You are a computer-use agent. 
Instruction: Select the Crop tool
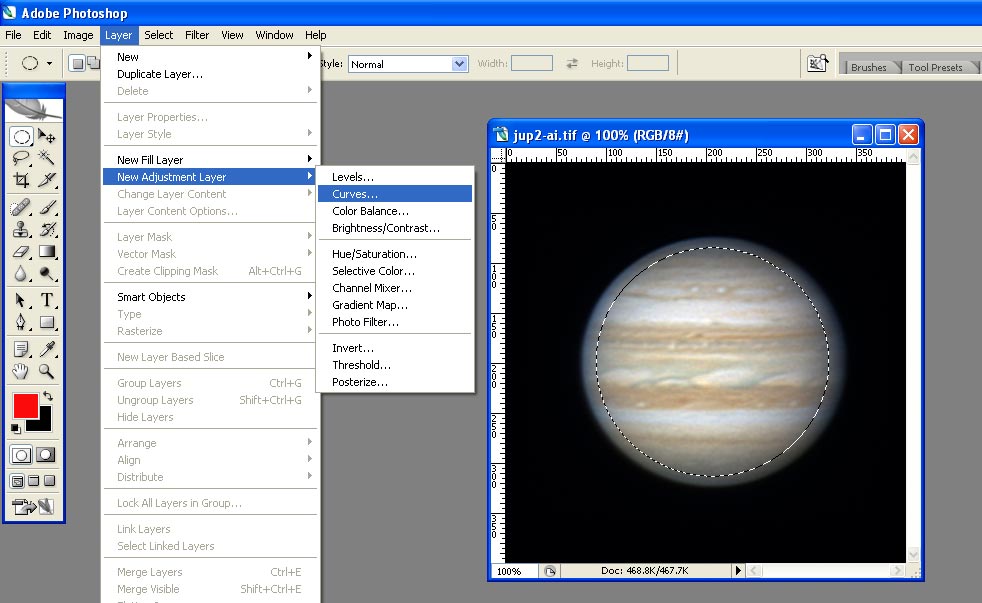21,180
